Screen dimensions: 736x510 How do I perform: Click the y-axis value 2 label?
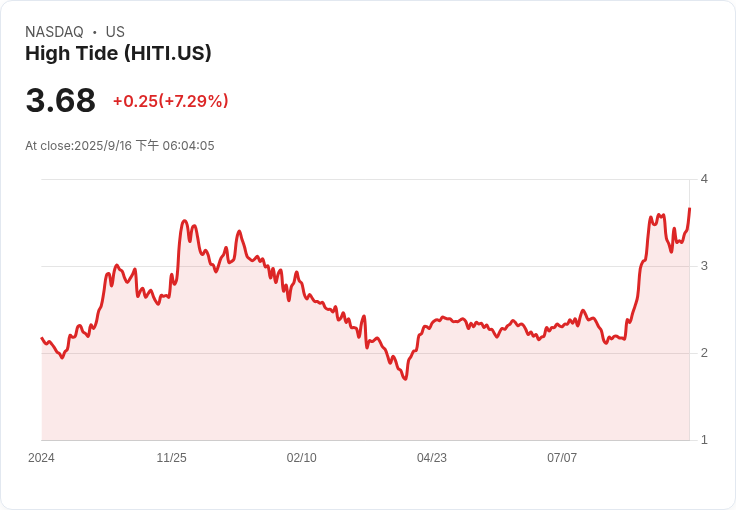click(704, 353)
